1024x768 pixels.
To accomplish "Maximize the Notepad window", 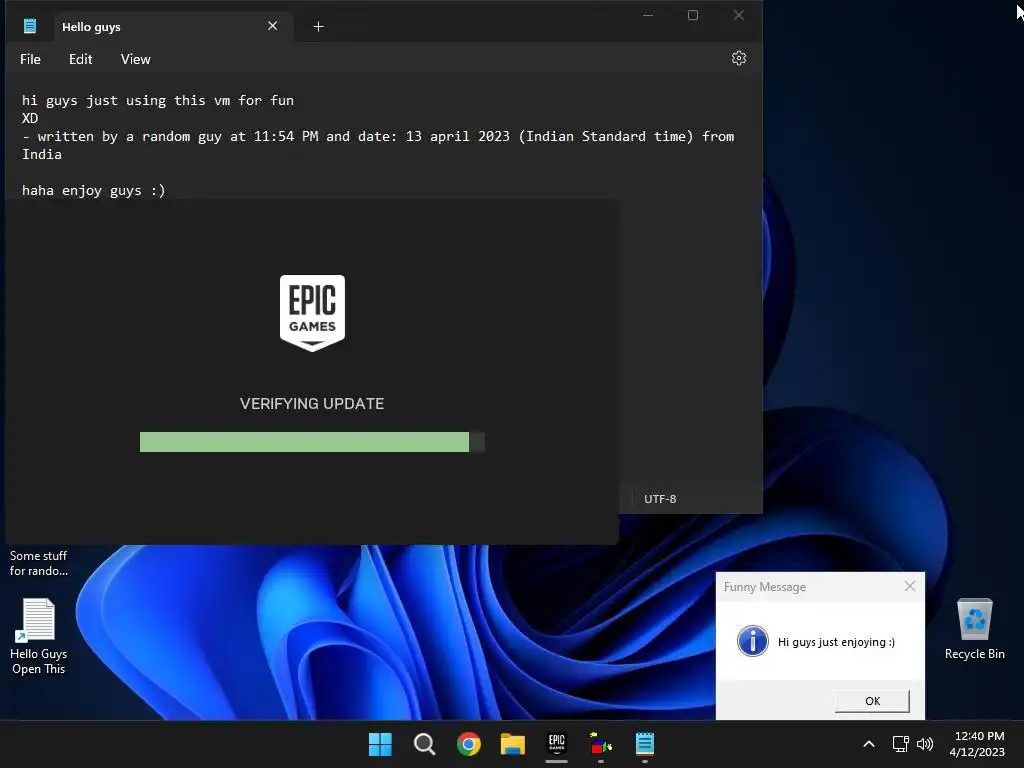I will coord(693,15).
